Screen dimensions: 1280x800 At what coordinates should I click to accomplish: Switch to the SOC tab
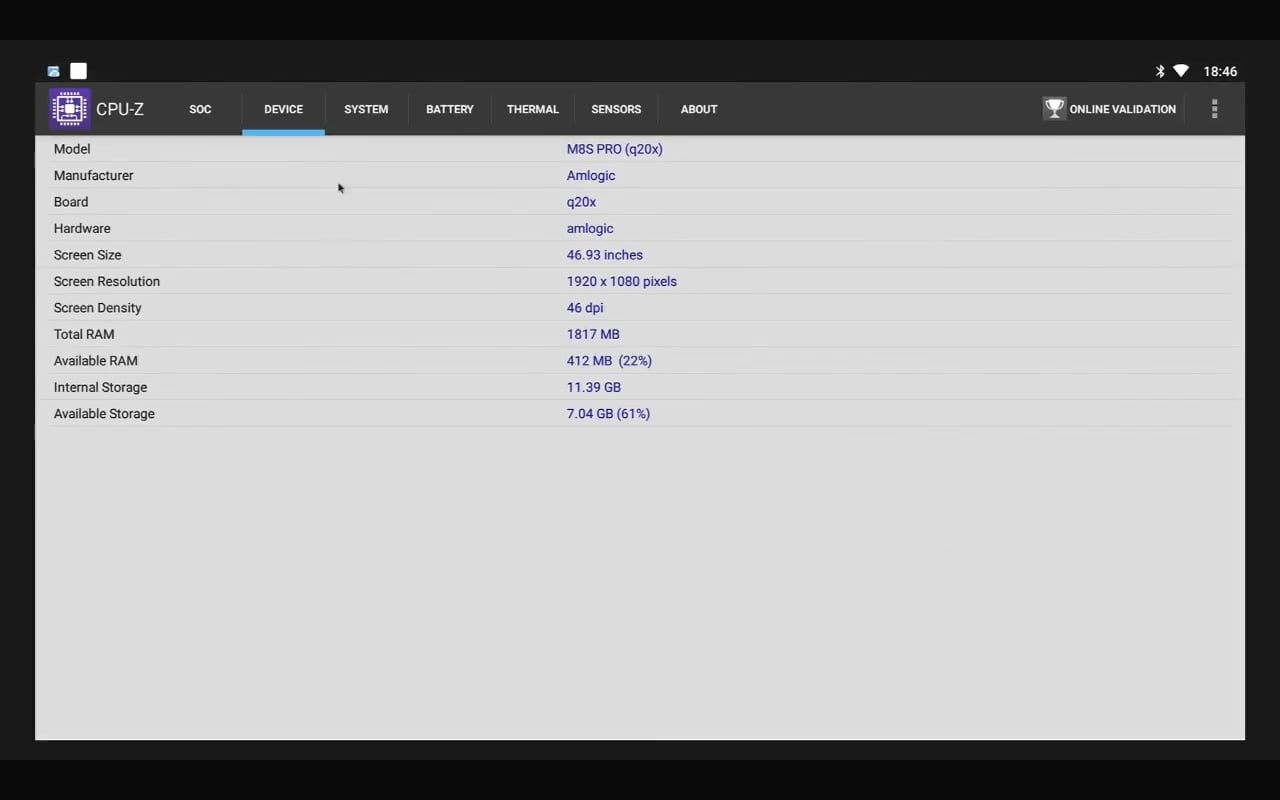click(x=200, y=109)
